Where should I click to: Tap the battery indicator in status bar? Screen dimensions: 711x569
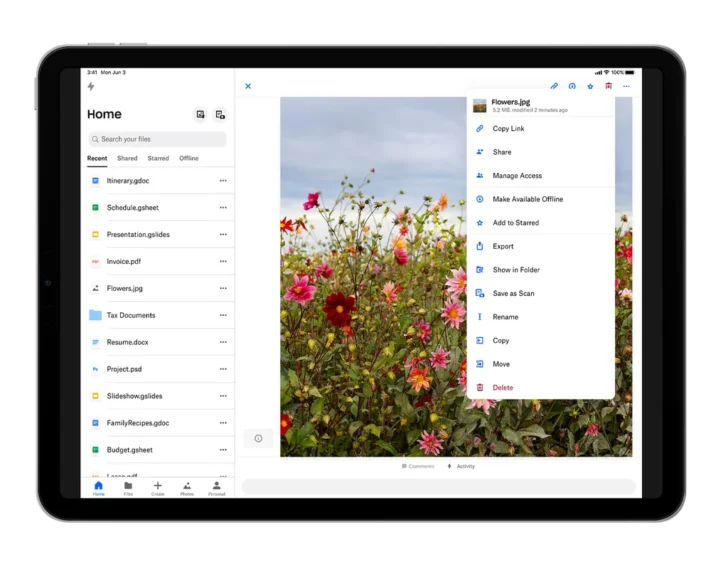coord(630,73)
